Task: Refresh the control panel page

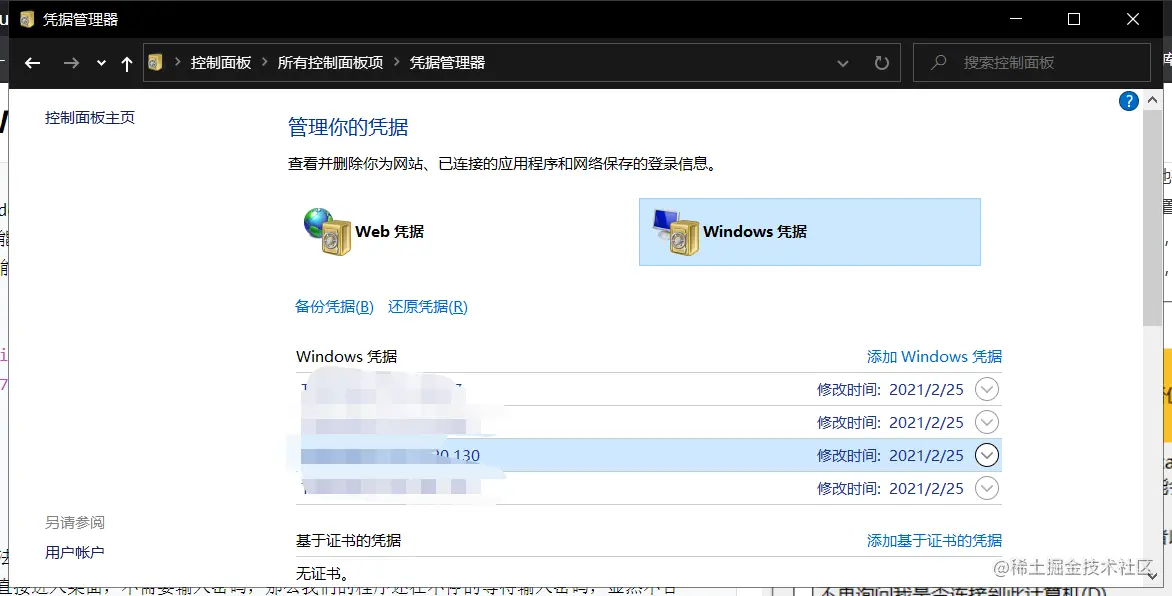Action: pos(882,63)
